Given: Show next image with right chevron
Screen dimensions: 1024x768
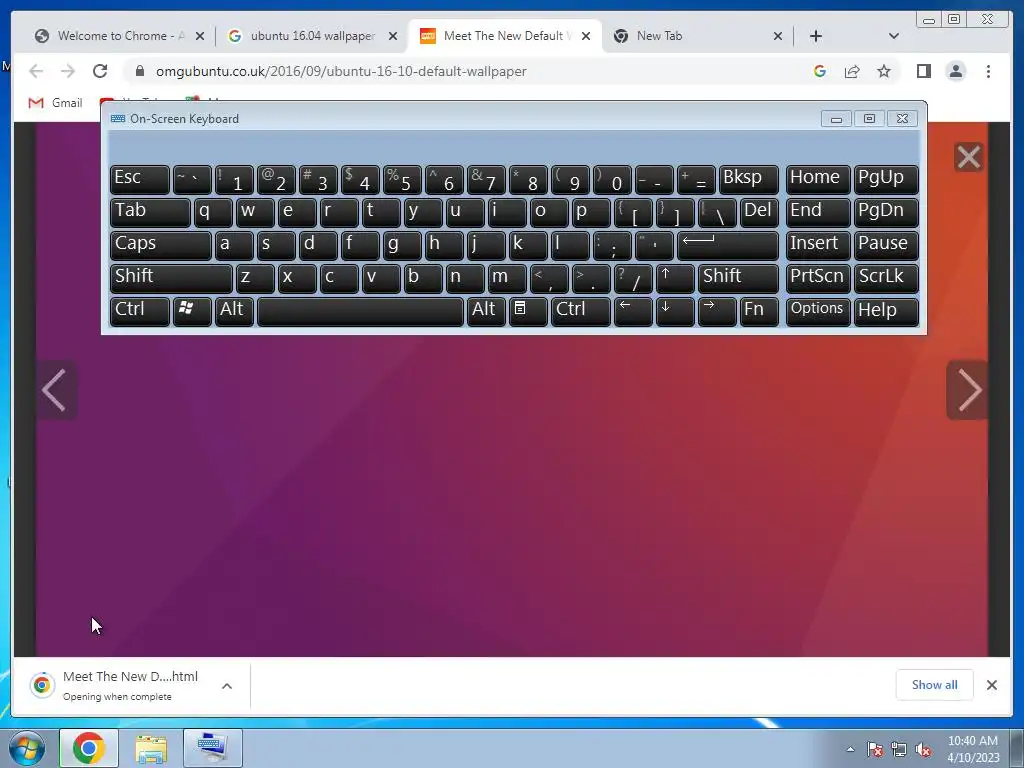Looking at the screenshot, I should pyautogui.click(x=968, y=390).
